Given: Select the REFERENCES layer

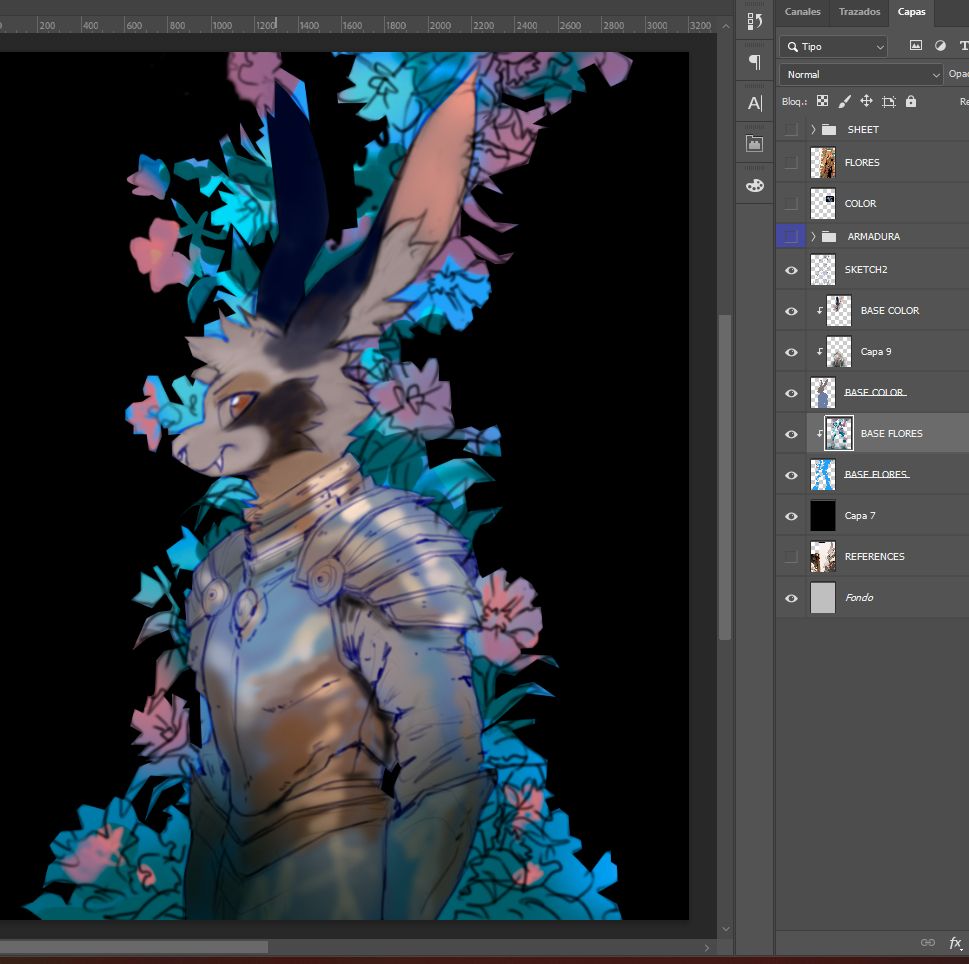Looking at the screenshot, I should 874,557.
